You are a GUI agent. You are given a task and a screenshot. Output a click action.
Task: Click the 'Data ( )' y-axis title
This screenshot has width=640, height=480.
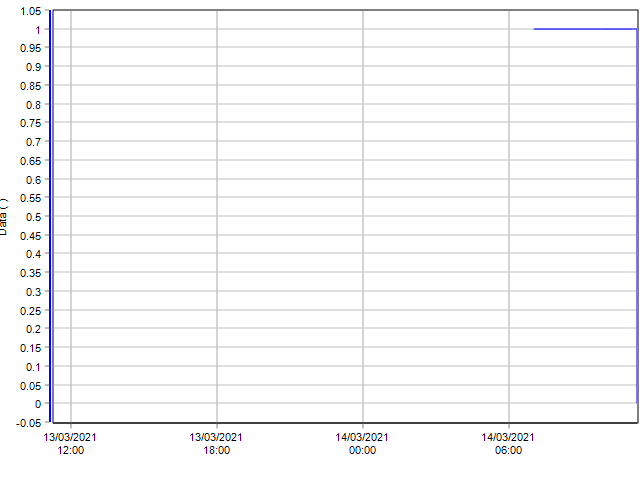coord(5,216)
